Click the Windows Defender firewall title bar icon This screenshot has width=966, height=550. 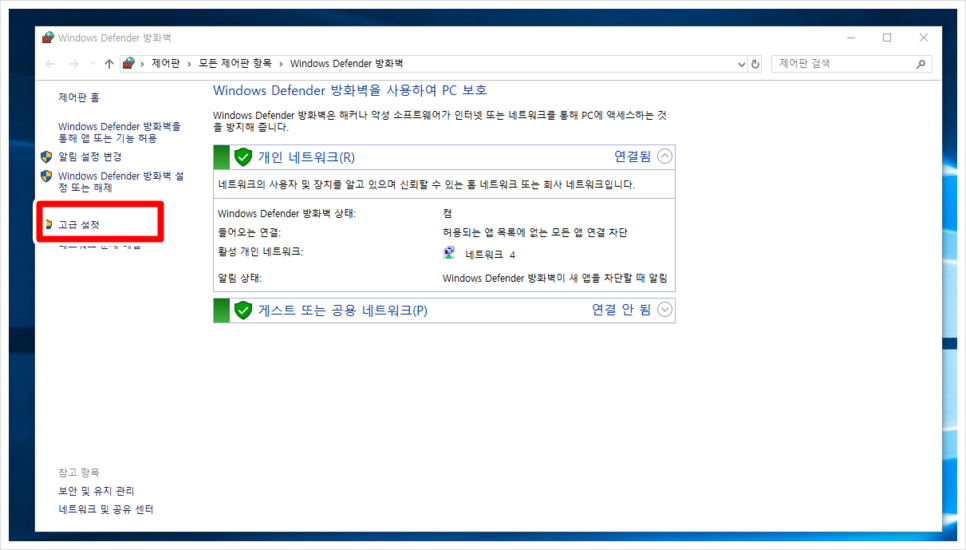(x=47, y=38)
